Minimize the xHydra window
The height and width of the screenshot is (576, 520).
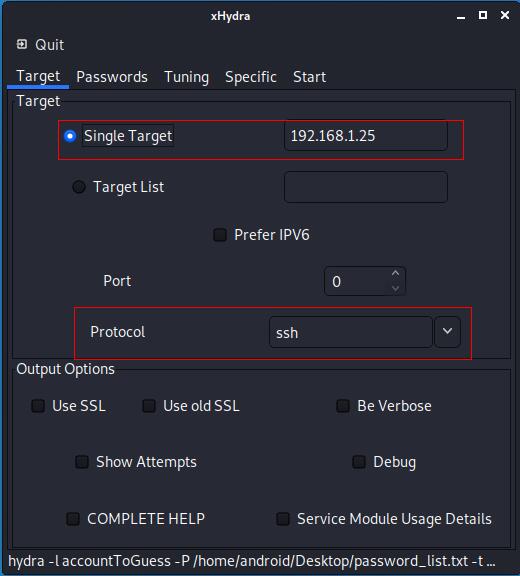(461, 17)
